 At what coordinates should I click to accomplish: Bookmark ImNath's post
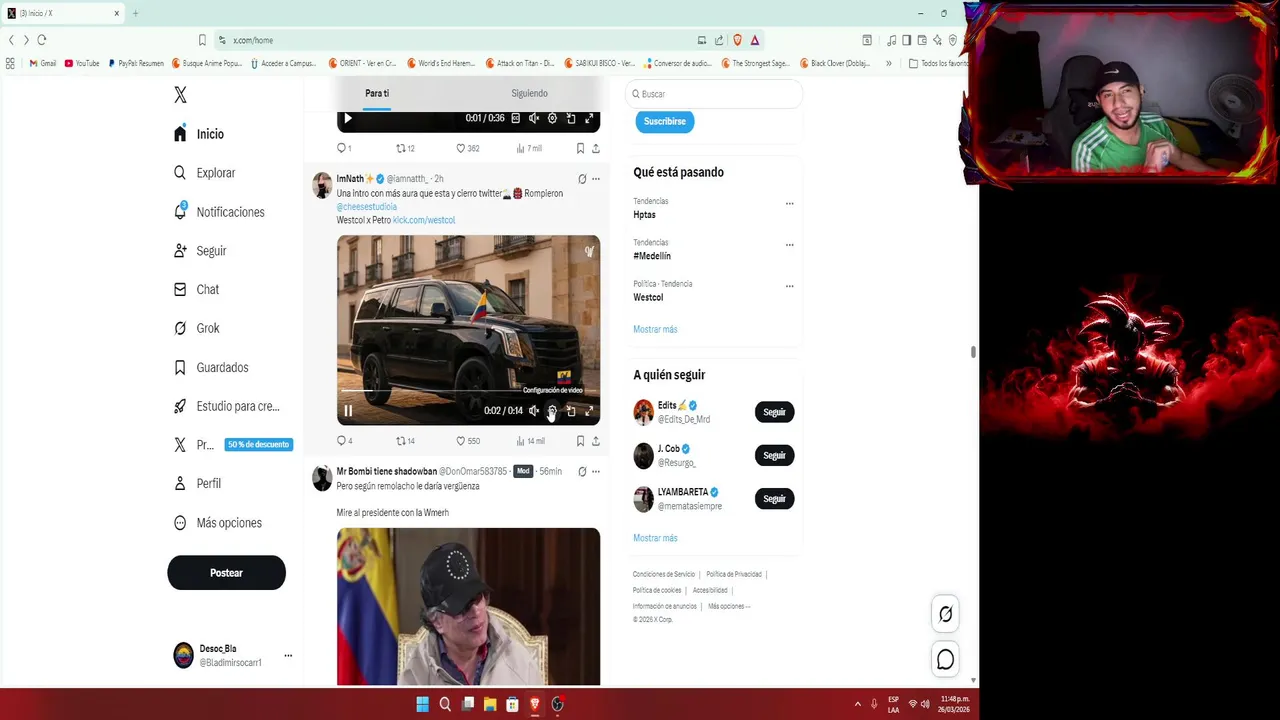point(580,440)
